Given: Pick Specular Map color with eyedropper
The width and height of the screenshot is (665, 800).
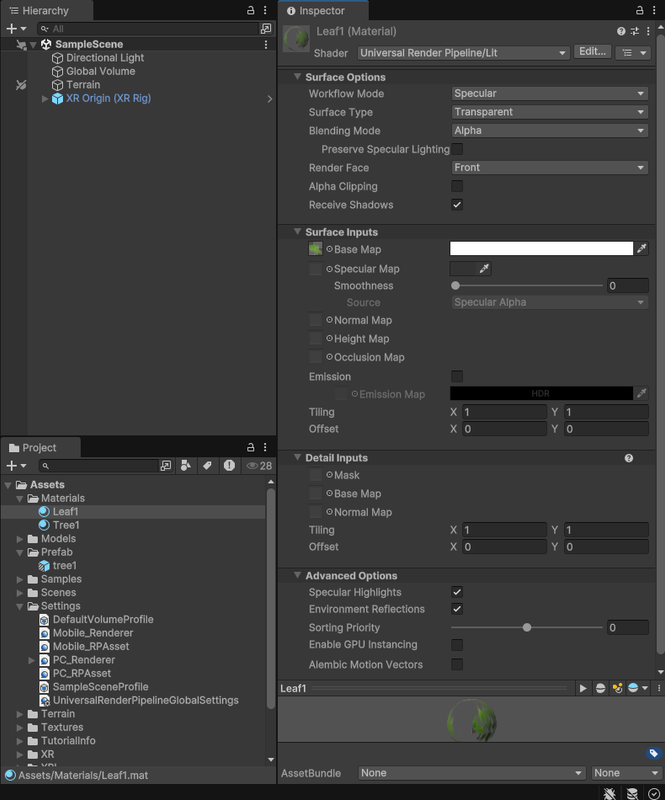Looking at the screenshot, I should pyautogui.click(x=484, y=268).
